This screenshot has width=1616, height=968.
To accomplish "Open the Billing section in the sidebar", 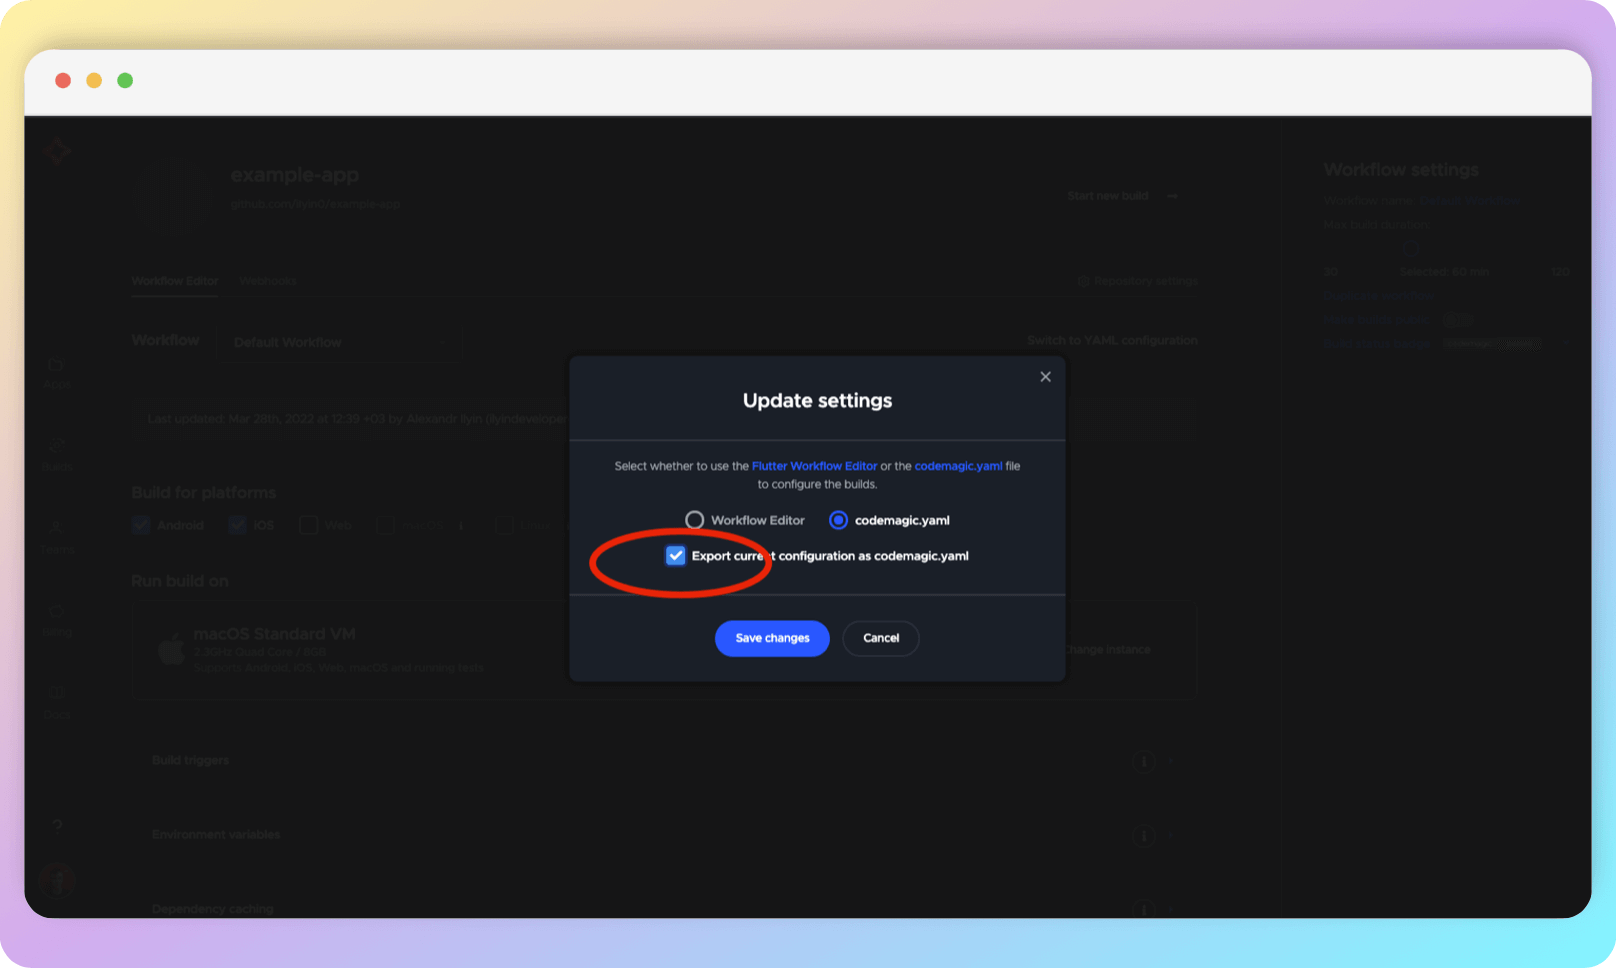I will coord(57,618).
